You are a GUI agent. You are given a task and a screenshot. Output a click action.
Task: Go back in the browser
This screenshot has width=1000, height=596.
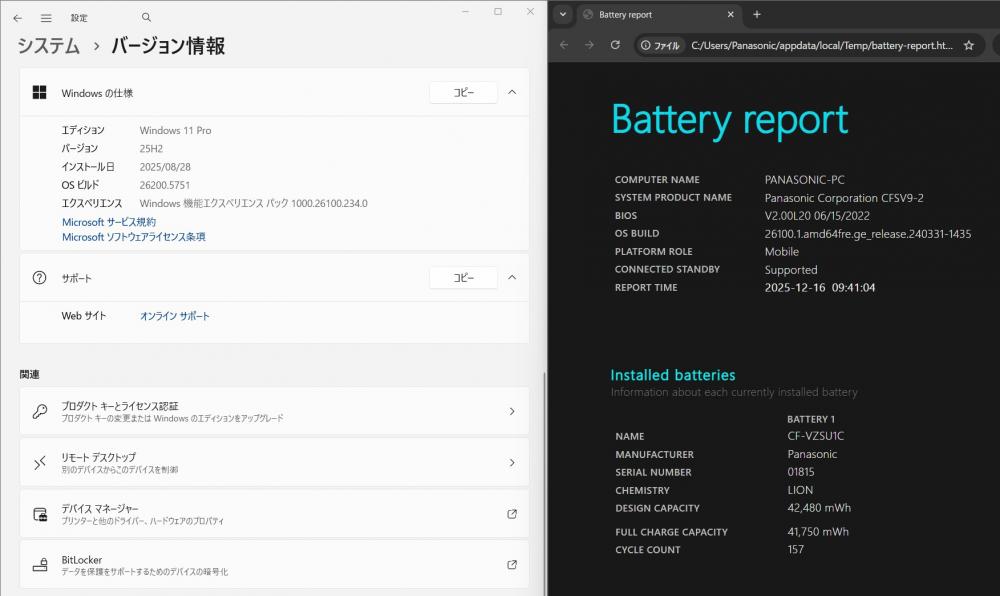[x=564, y=45]
